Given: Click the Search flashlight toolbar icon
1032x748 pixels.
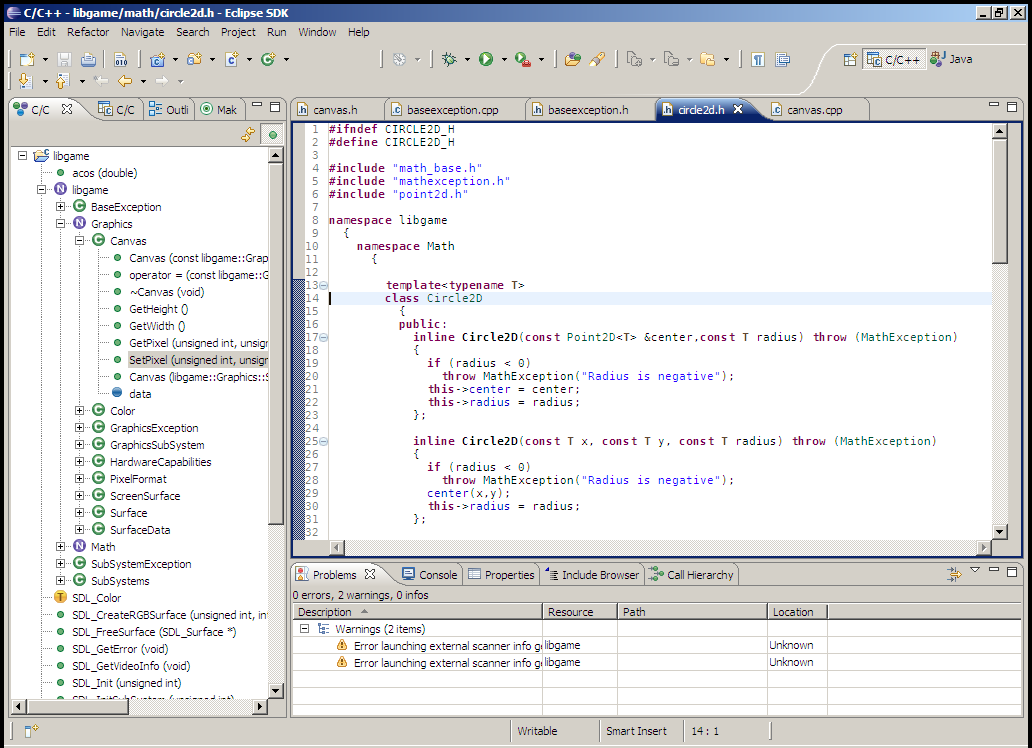Looking at the screenshot, I should pyautogui.click(x=597, y=59).
